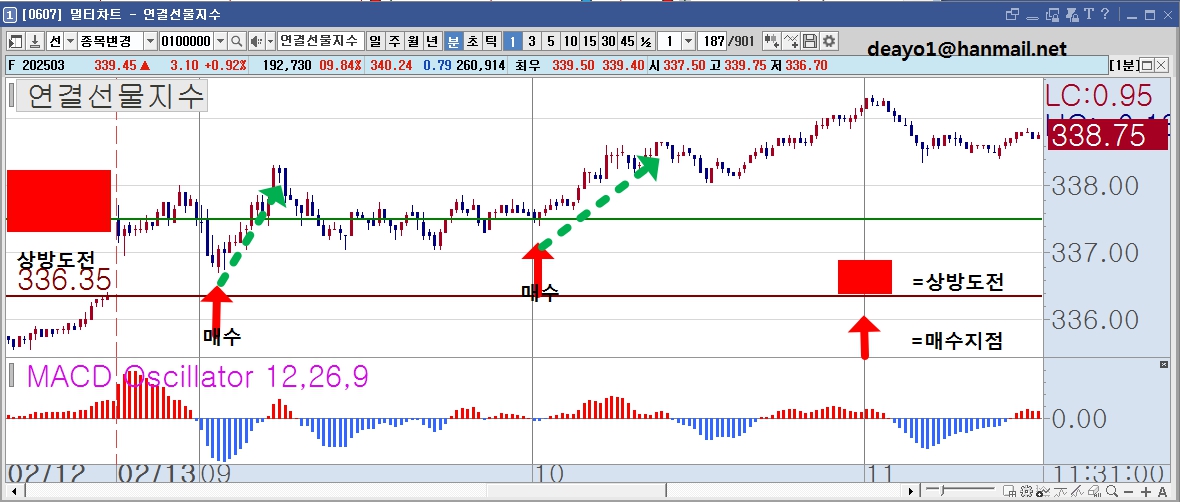Click the speaker sound icon

click(256, 41)
